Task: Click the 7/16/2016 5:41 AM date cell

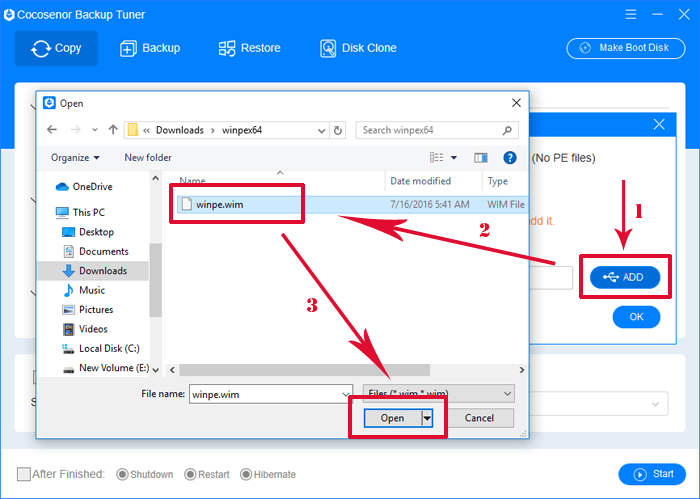Action: point(429,204)
